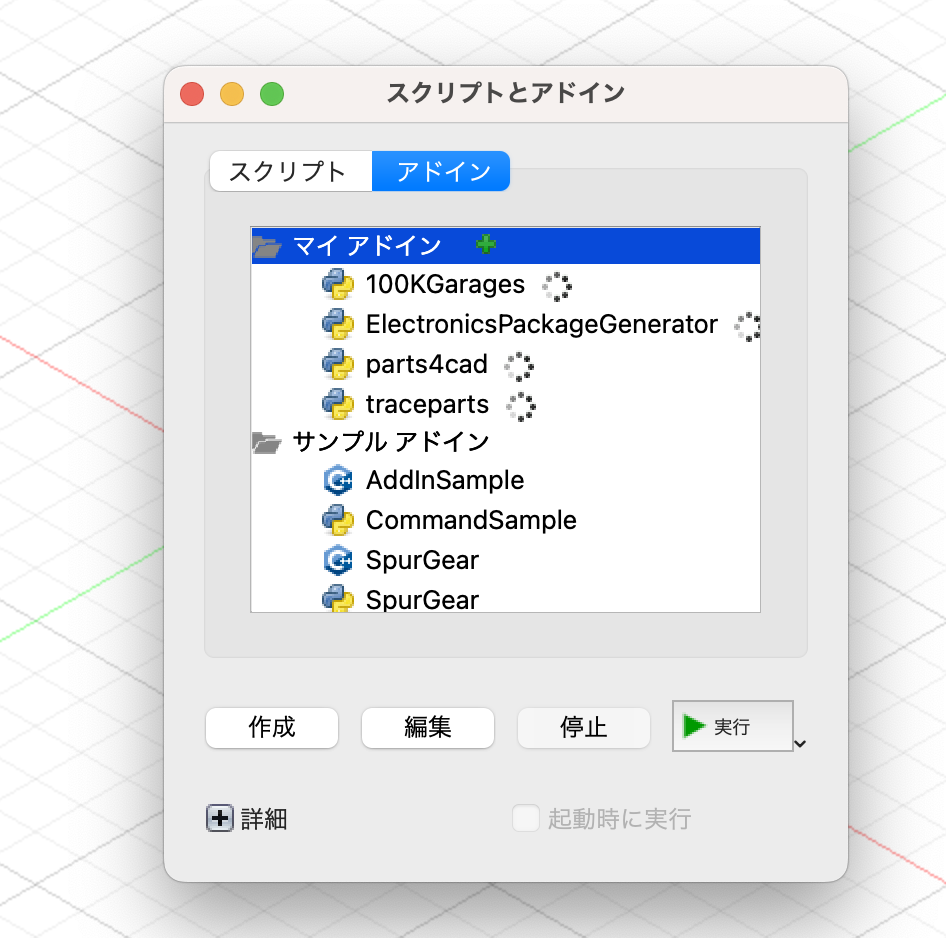The width and height of the screenshot is (946, 938).
Task: Click the green plus to add a new add-in
Action: click(x=487, y=243)
